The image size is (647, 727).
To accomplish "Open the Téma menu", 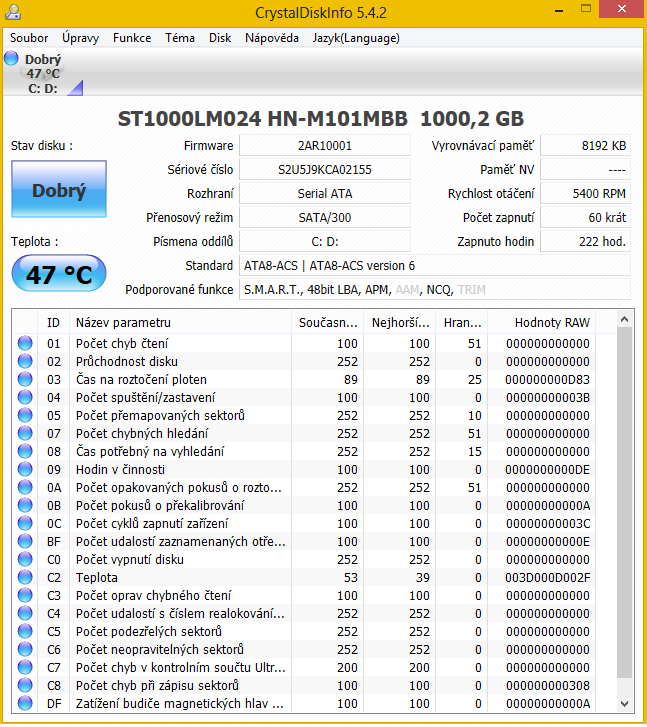I will click(x=179, y=38).
